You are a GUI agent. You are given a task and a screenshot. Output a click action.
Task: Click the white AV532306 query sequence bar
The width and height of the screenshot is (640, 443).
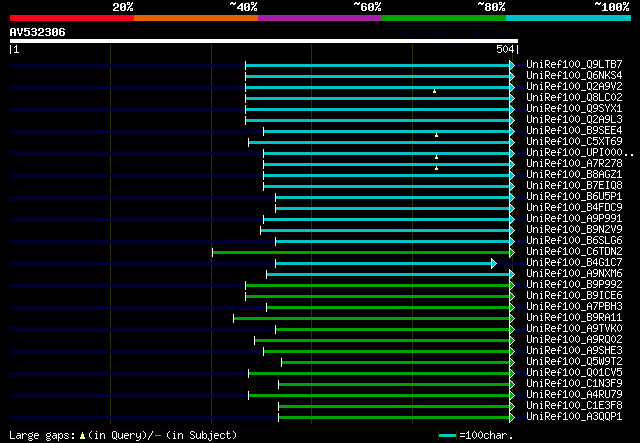coord(264,41)
